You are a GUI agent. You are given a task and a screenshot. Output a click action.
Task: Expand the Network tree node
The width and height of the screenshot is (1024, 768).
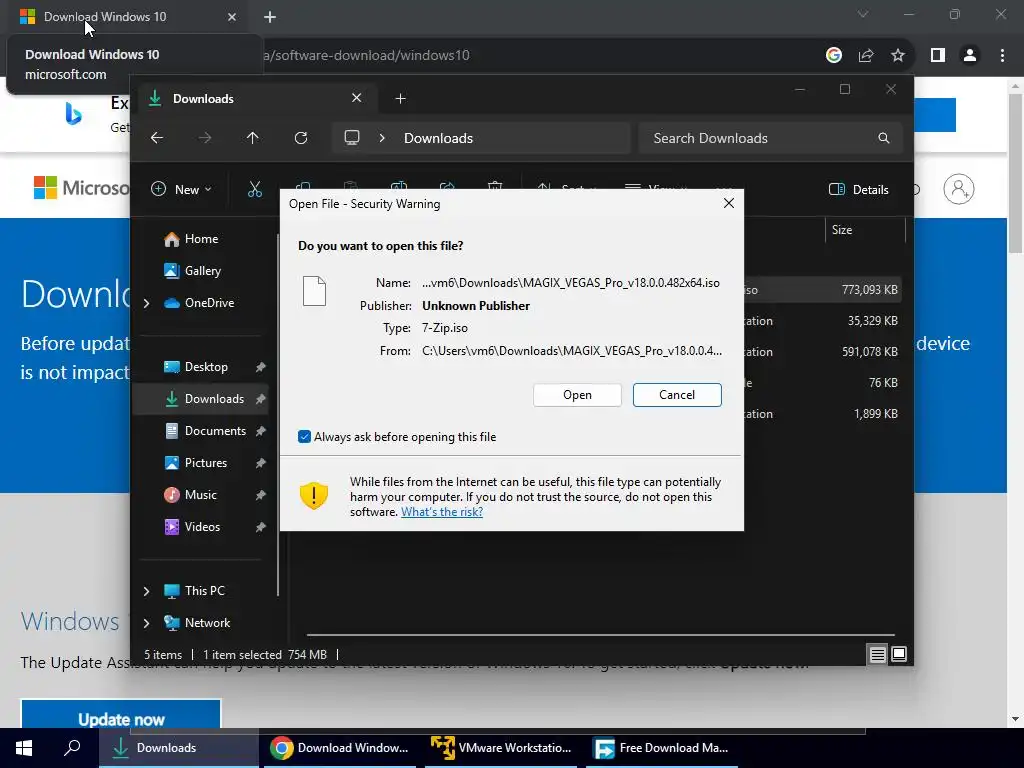pos(146,623)
